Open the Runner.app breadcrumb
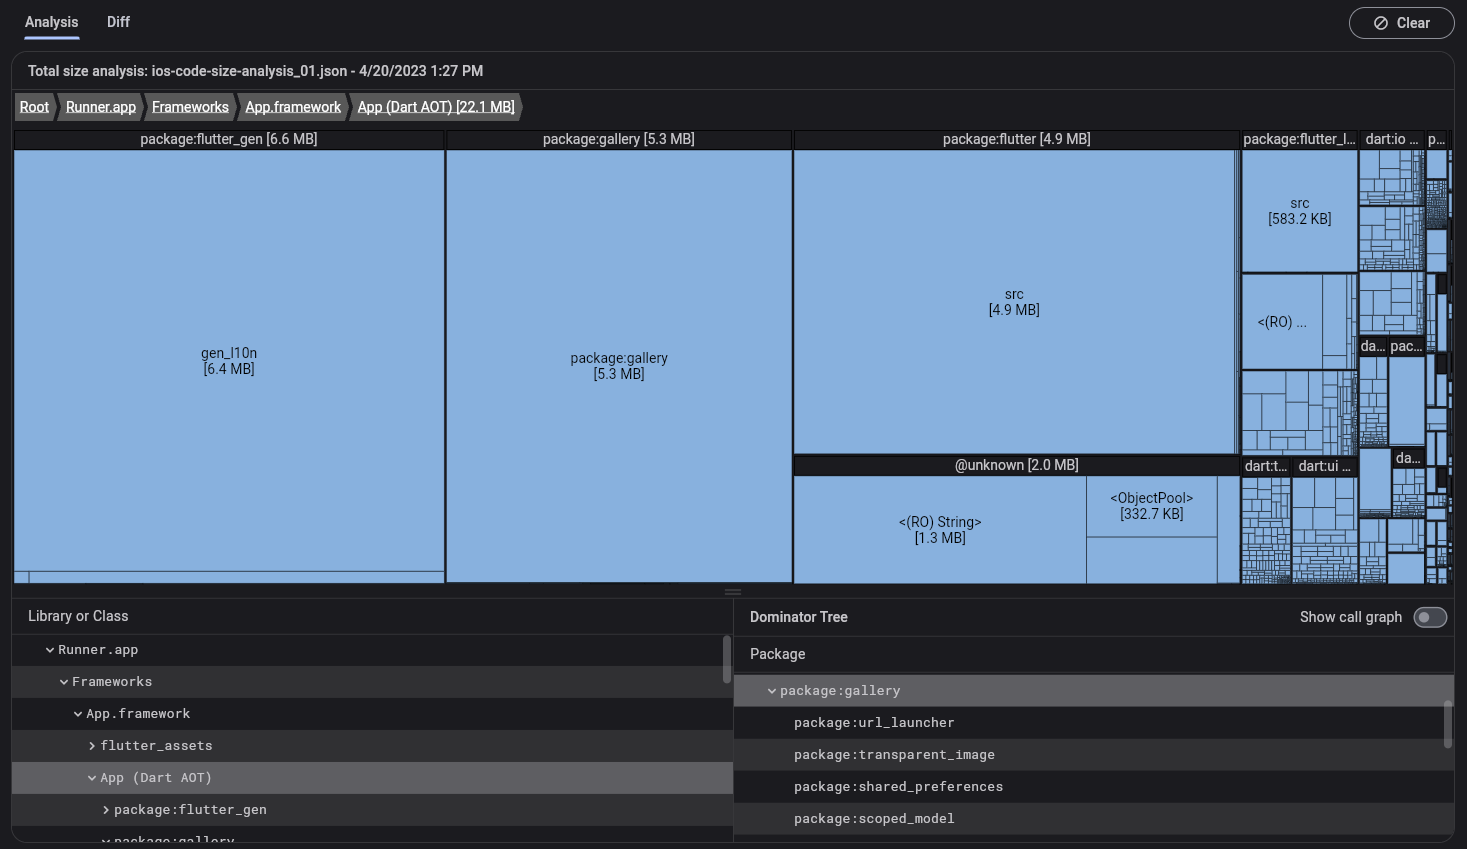Image resolution: width=1467 pixels, height=849 pixels. [x=100, y=106]
